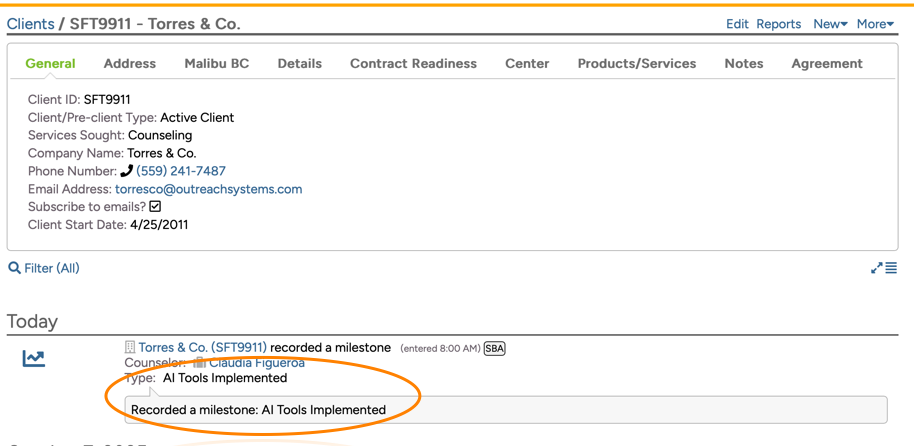Viewport: 914px width, 446px height.
Task: Expand the More dropdown menu
Action: coord(875,24)
